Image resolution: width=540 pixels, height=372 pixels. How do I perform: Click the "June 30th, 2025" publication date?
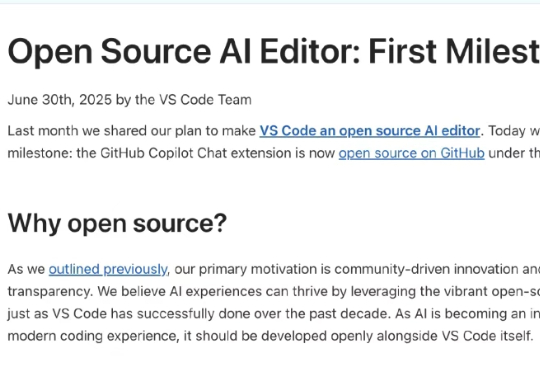(x=60, y=100)
